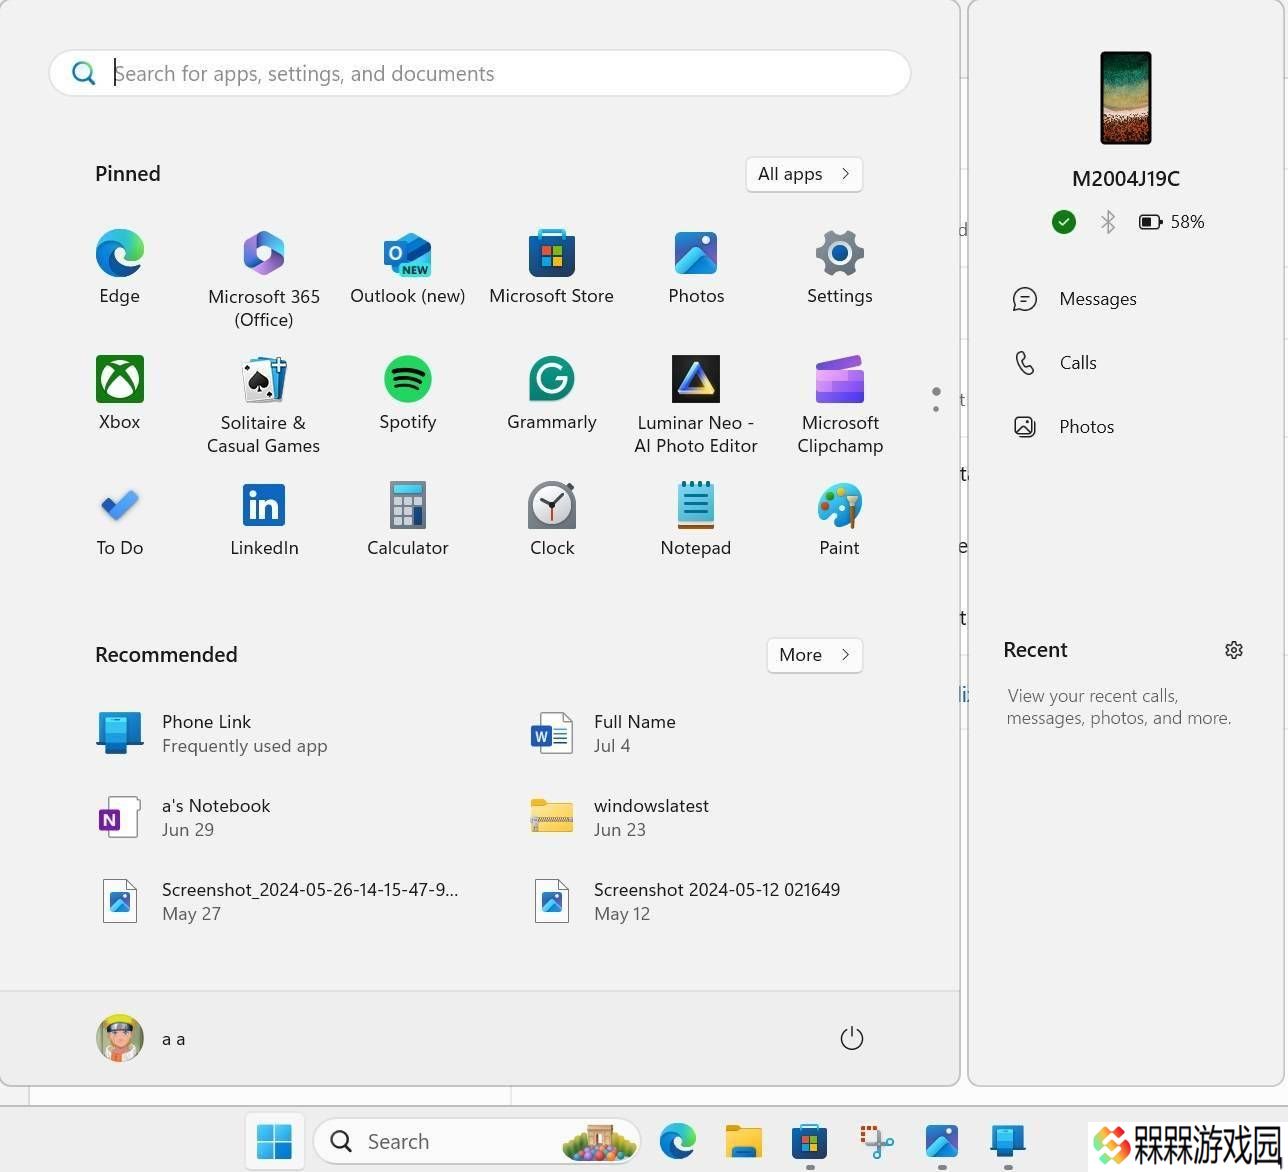This screenshot has width=1288, height=1172.
Task: Launch the Calculator app
Action: [408, 519]
